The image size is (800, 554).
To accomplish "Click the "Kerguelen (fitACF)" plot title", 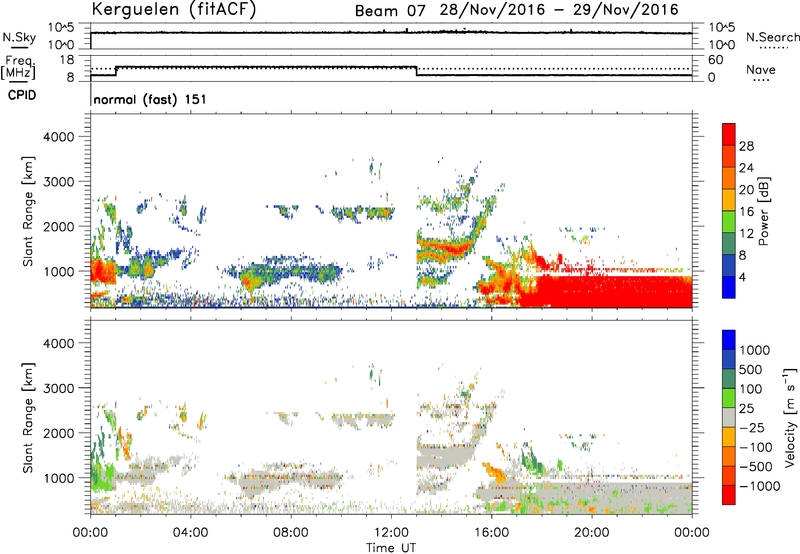I will coord(174,9).
